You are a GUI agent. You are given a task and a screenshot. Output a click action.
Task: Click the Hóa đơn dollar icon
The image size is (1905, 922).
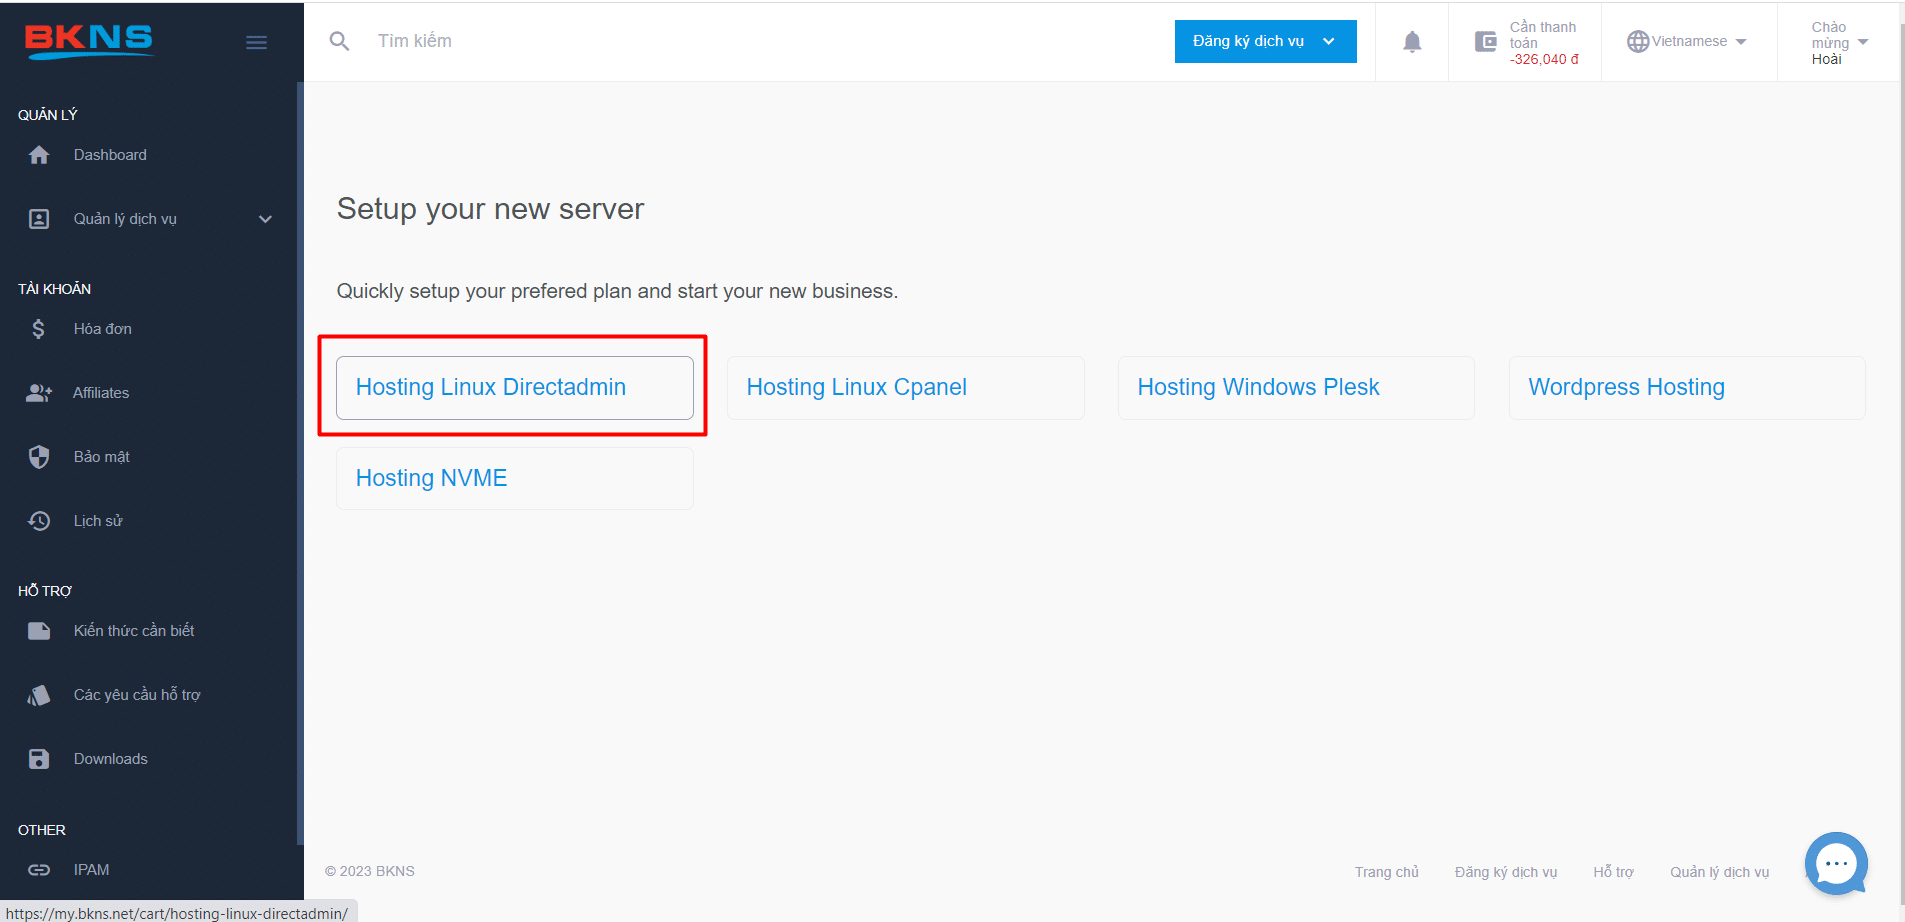pyautogui.click(x=38, y=329)
